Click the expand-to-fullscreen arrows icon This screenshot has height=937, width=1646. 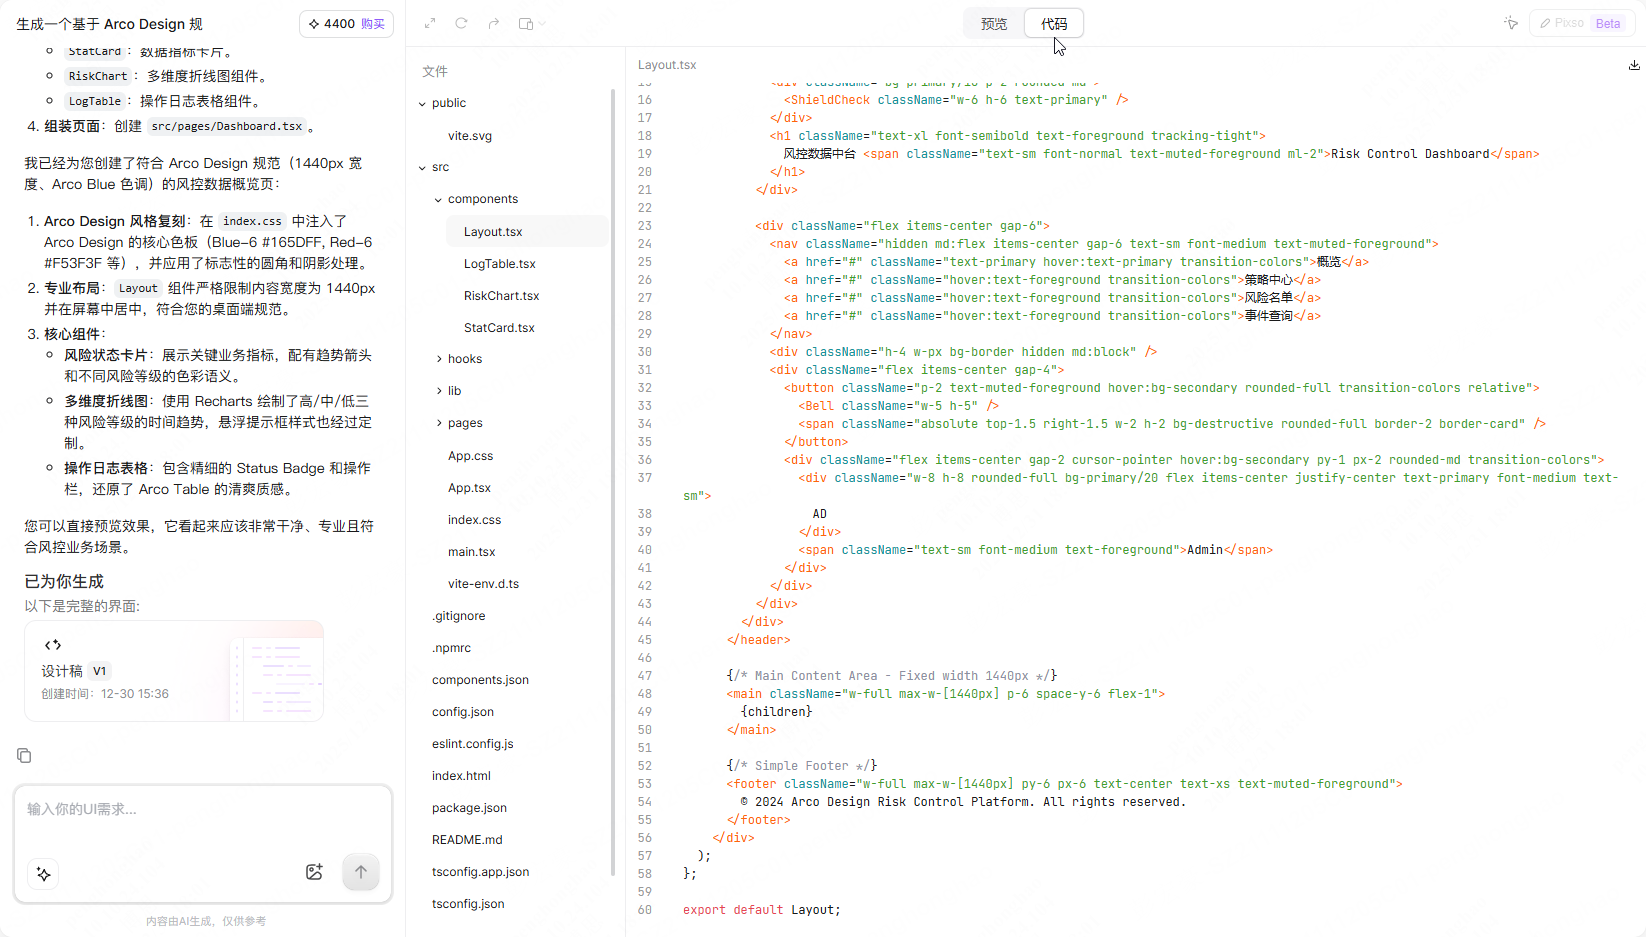(430, 23)
